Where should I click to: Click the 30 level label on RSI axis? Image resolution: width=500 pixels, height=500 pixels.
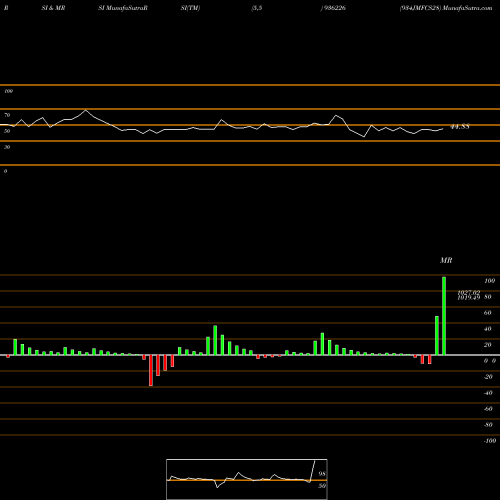point(7,147)
